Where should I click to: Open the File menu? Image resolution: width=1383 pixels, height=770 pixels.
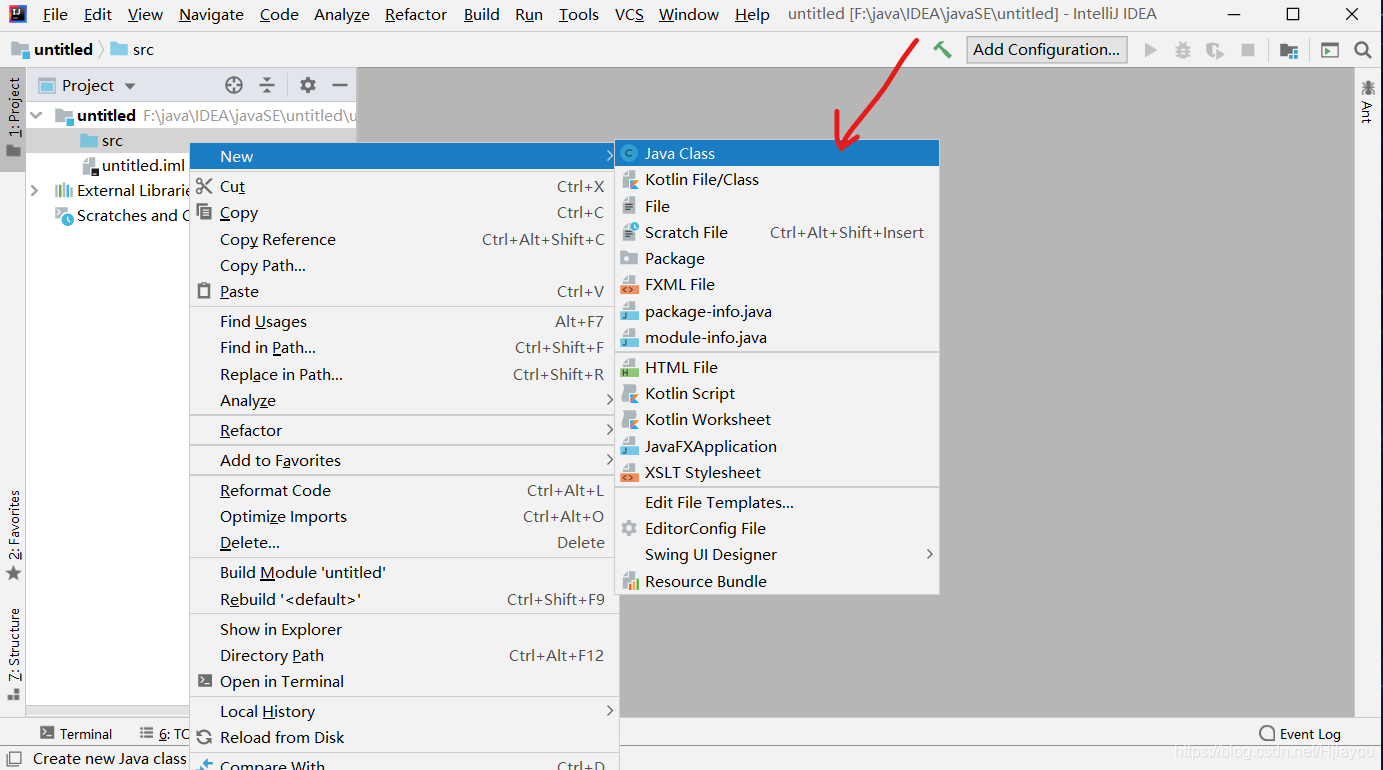pos(55,14)
